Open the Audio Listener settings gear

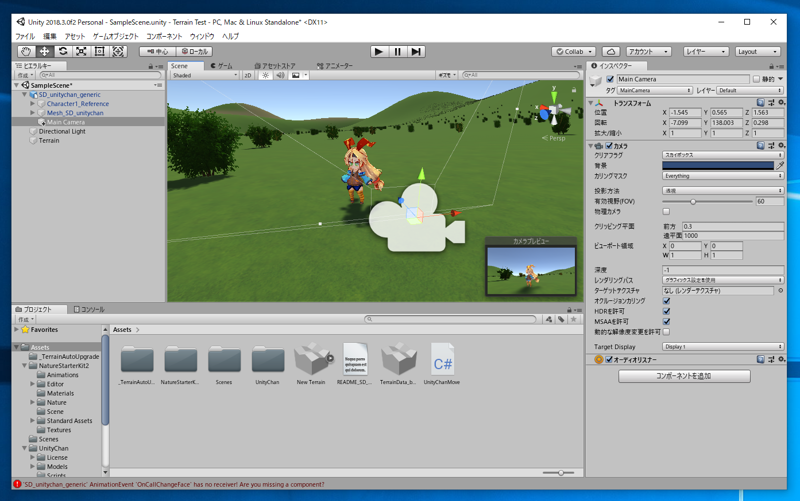781,359
